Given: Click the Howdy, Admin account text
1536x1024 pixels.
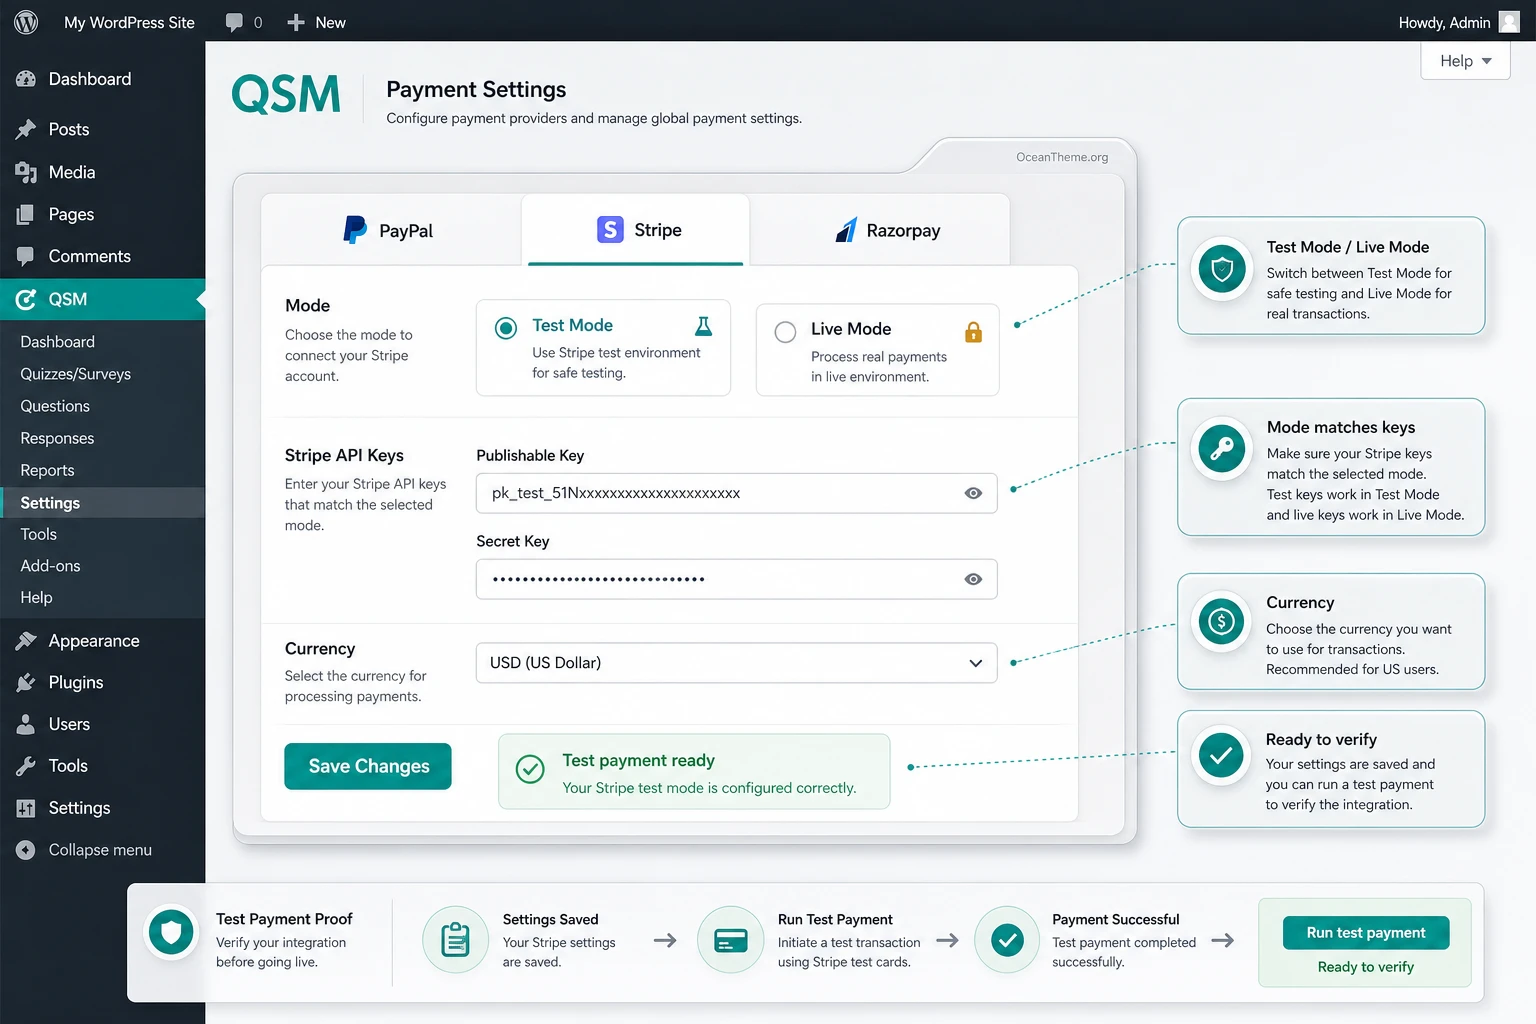Looking at the screenshot, I should pos(1444,22).
